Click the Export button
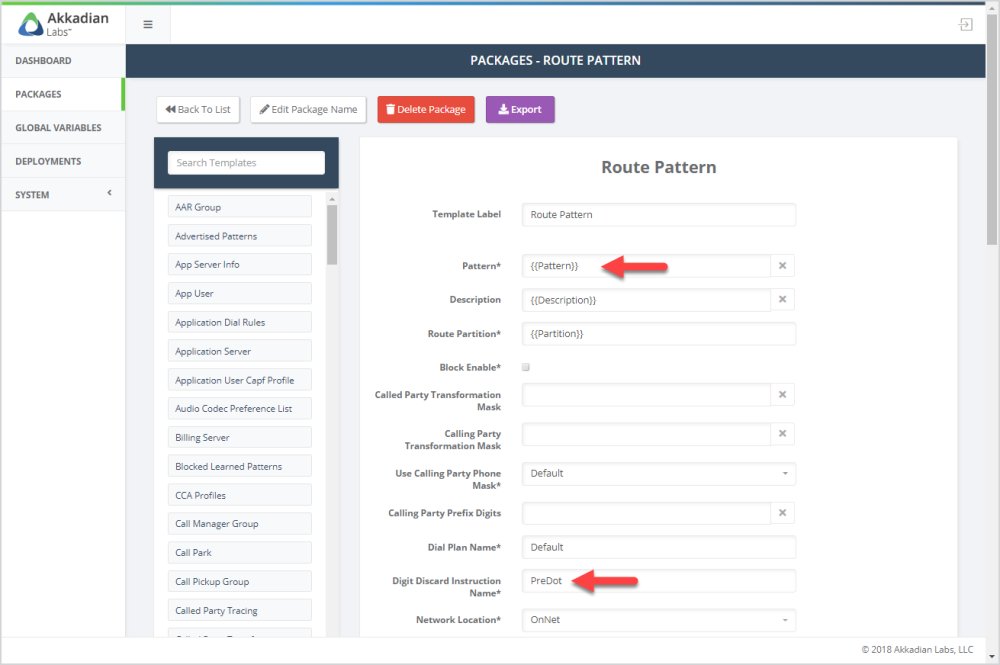 click(x=520, y=110)
